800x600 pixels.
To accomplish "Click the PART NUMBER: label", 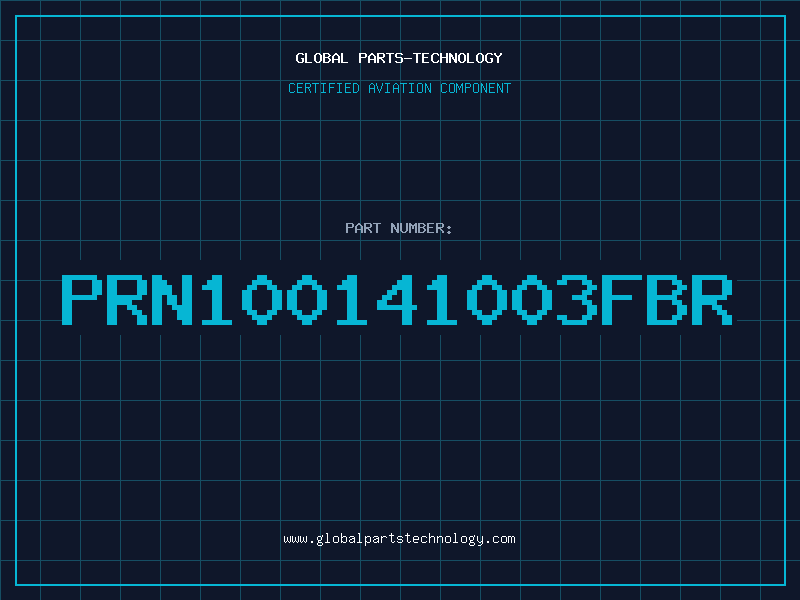I will 399,228.
